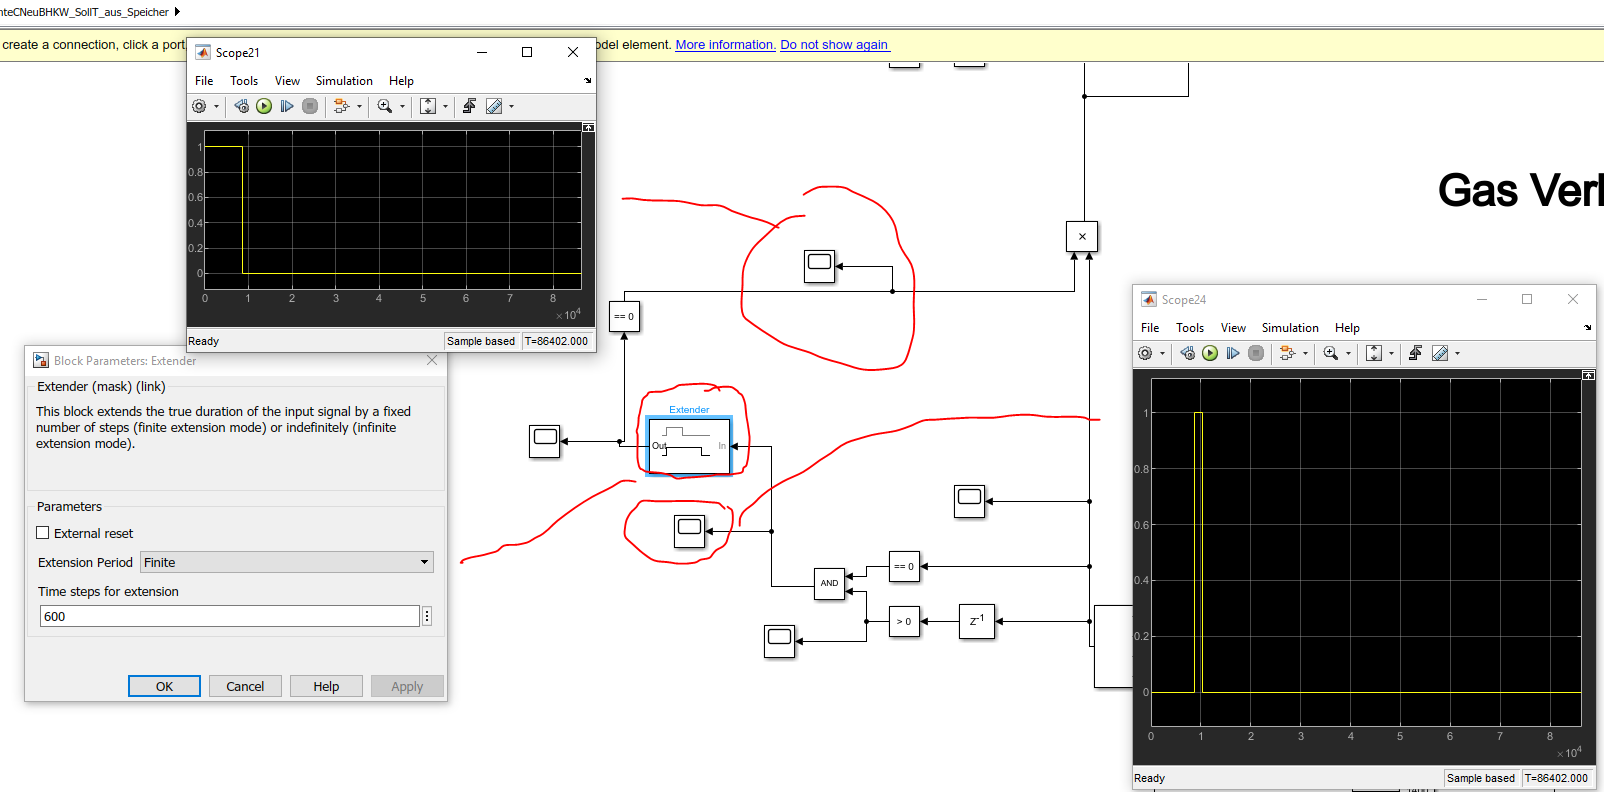The height and width of the screenshot is (792, 1604).
Task: Click Scale Axes Limits icon in Scope21
Action: click(428, 106)
